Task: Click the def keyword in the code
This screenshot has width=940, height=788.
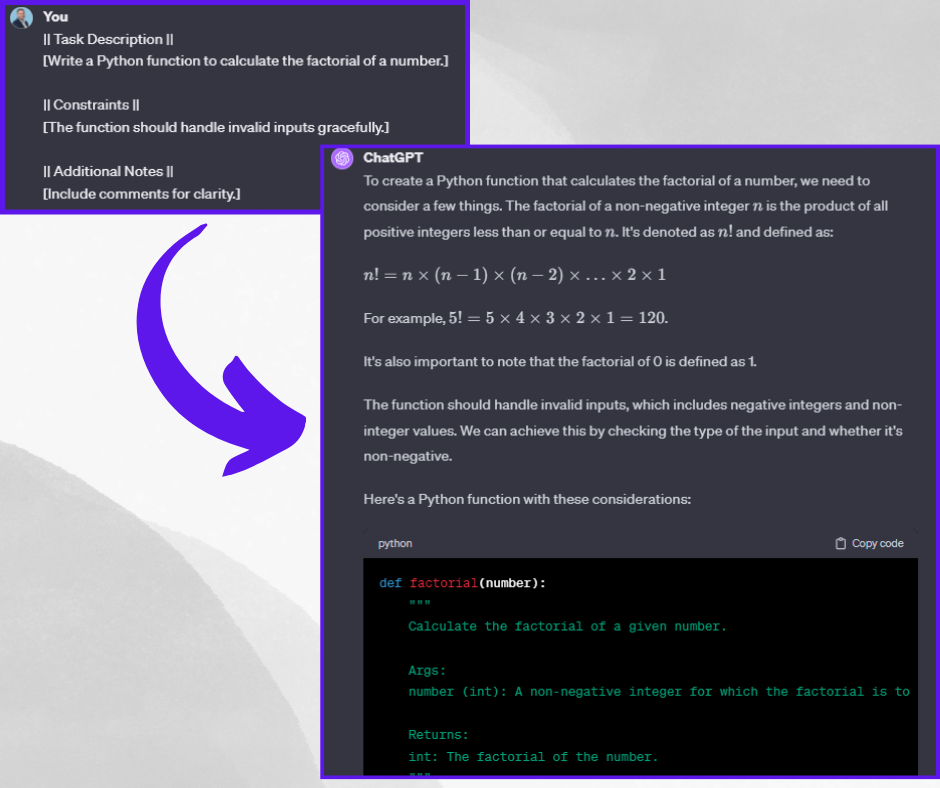Action: 390,582
